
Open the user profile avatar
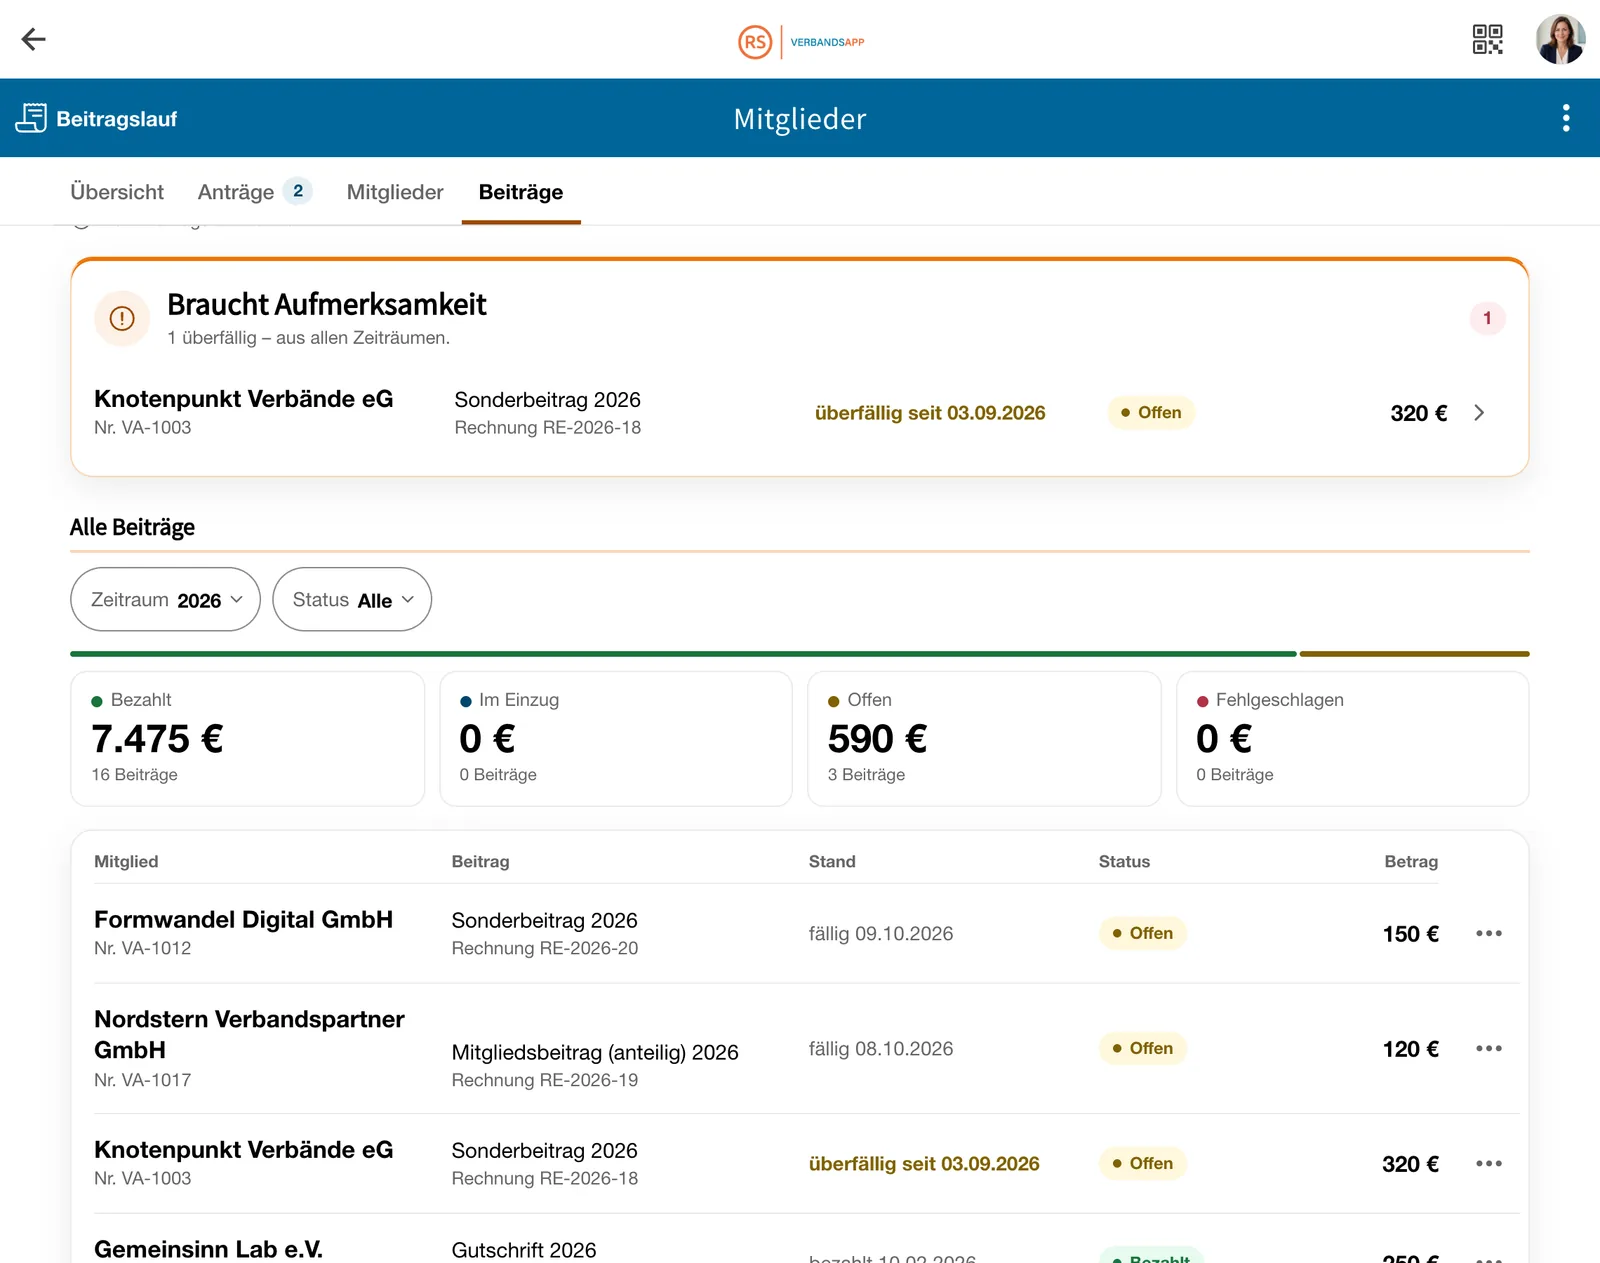1560,39
